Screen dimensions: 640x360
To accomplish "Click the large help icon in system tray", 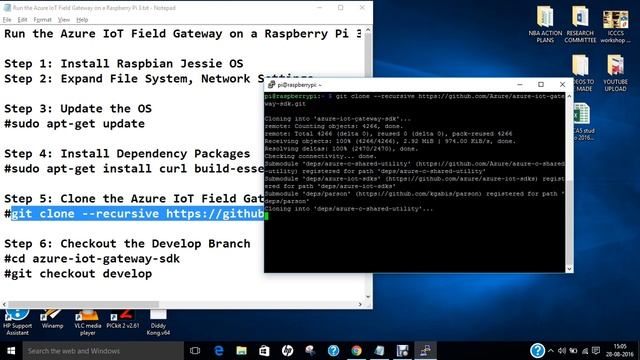I will pos(537,350).
